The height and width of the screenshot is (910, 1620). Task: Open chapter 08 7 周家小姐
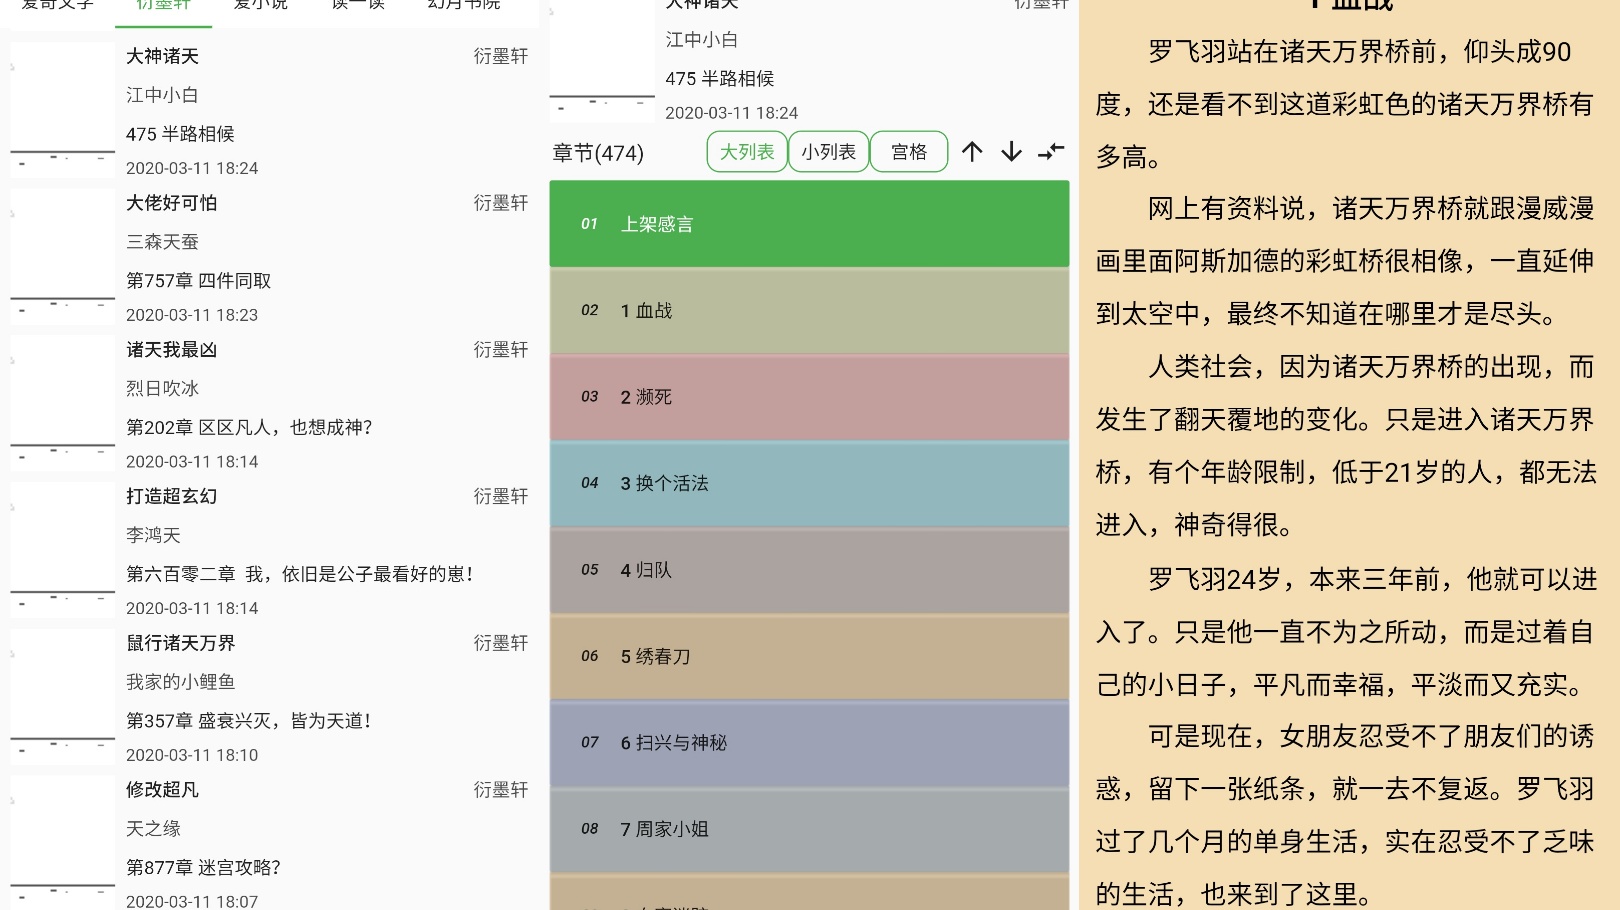[809, 829]
